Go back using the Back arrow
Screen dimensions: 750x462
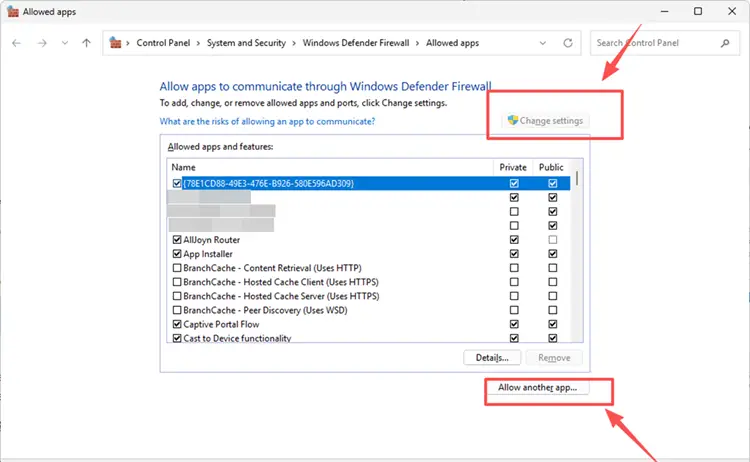[17, 43]
